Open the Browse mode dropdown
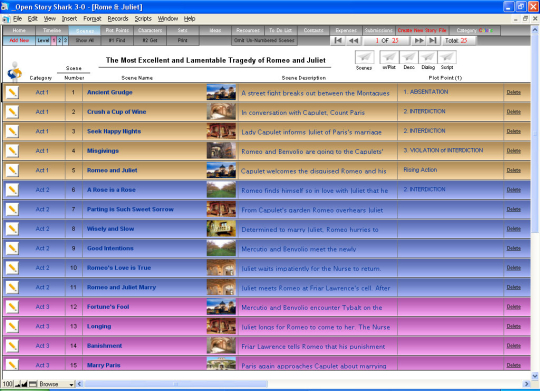 click(56, 384)
